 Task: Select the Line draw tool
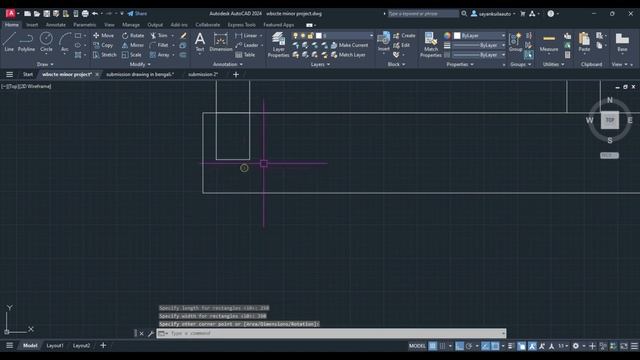(9, 42)
